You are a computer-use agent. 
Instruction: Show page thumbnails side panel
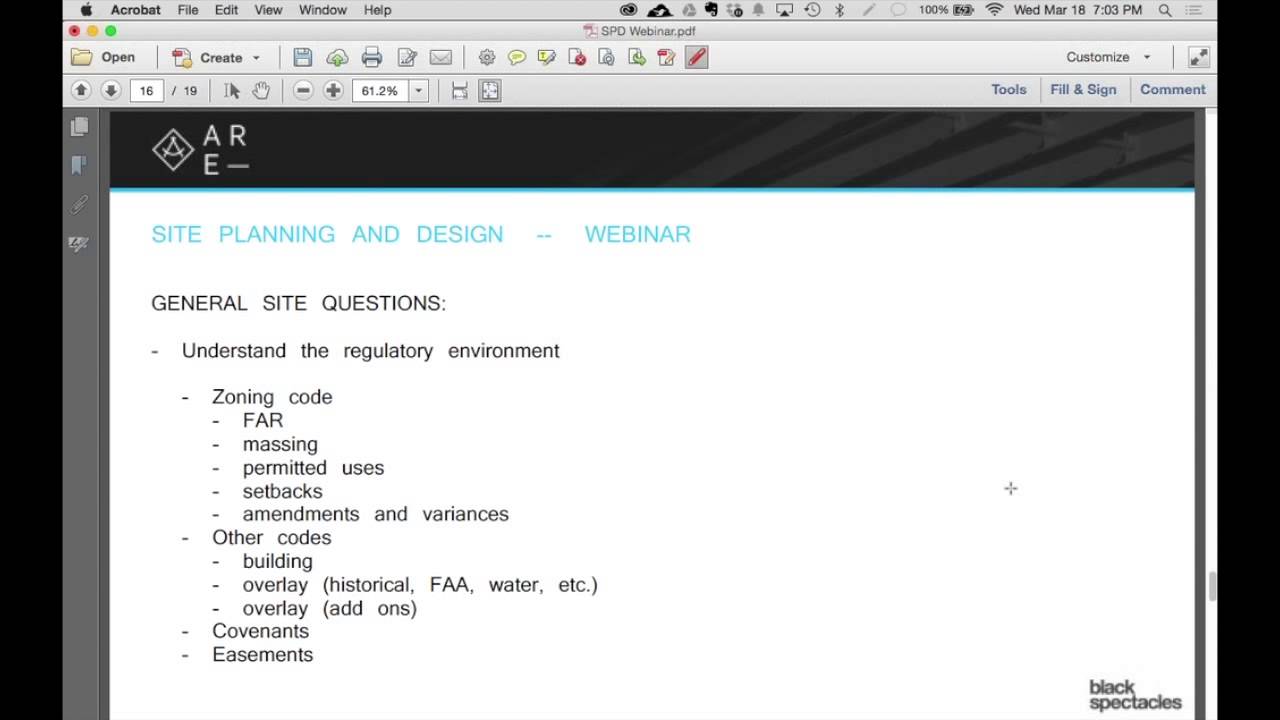[x=79, y=127]
